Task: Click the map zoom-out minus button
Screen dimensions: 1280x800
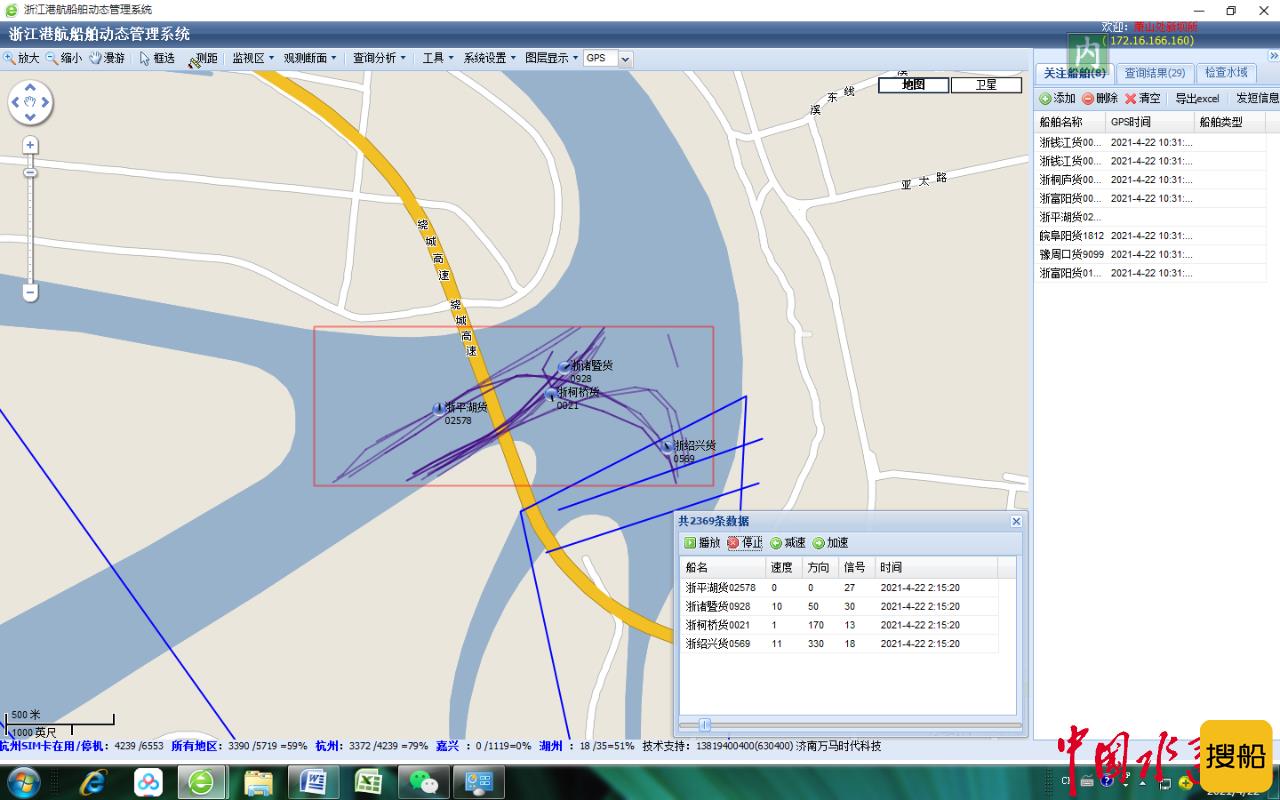Action: (x=30, y=293)
